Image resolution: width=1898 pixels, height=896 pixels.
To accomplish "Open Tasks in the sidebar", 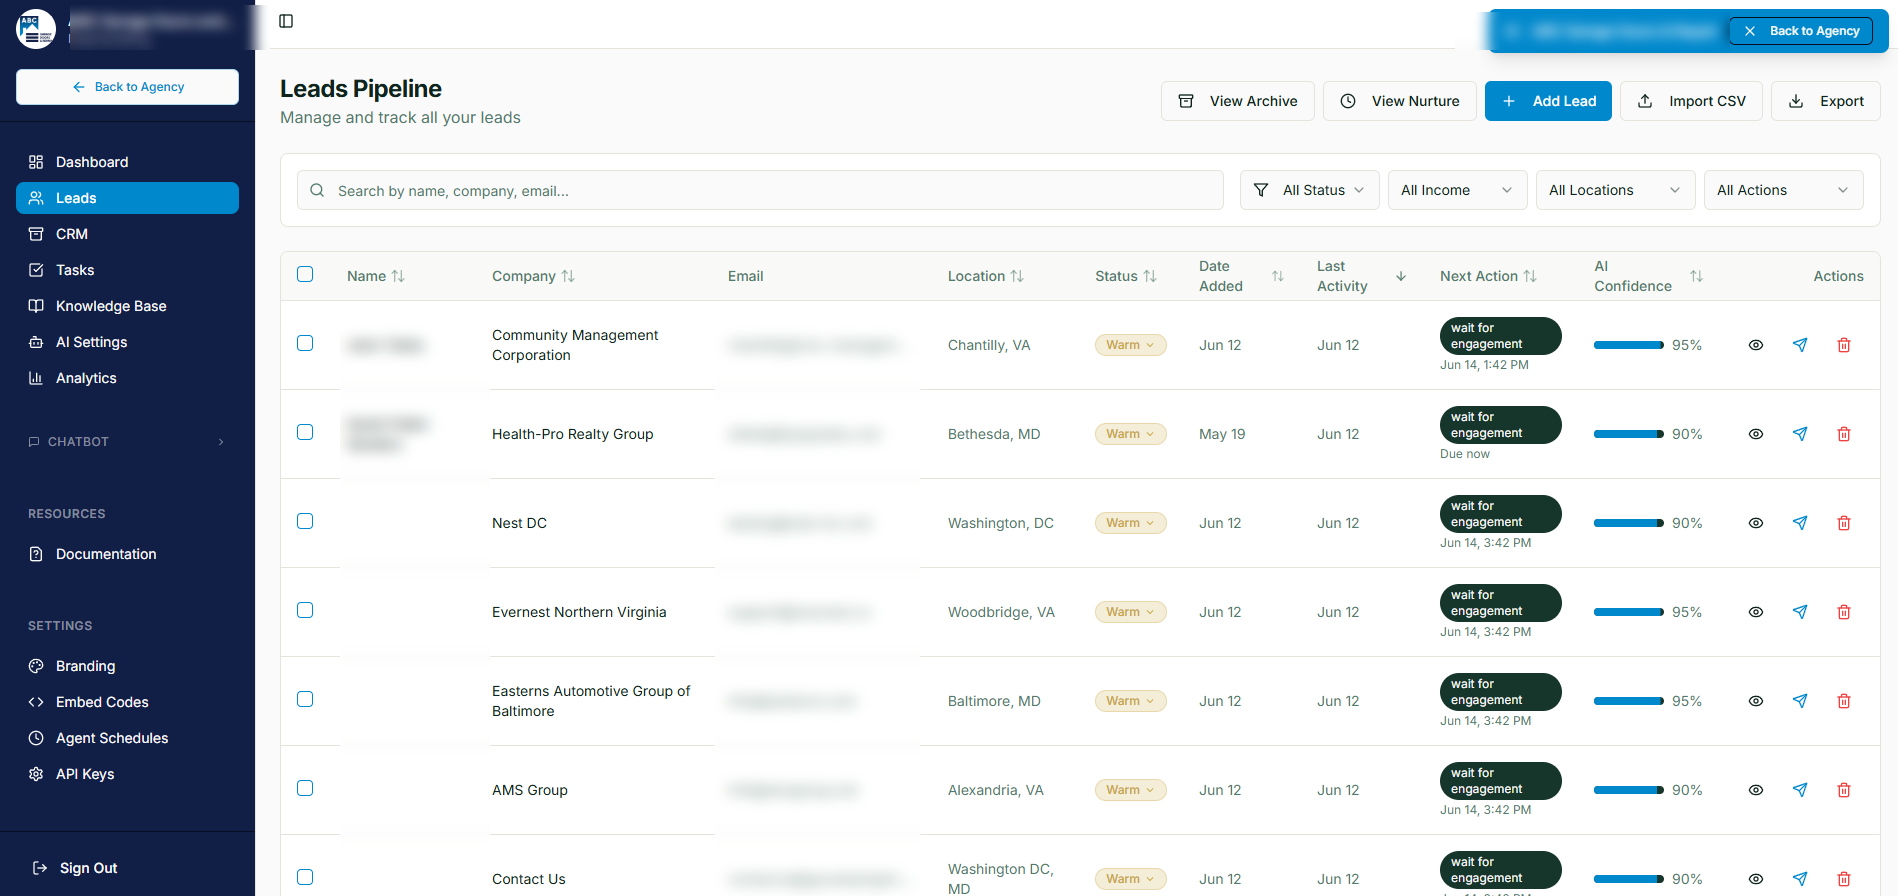I will point(127,270).
